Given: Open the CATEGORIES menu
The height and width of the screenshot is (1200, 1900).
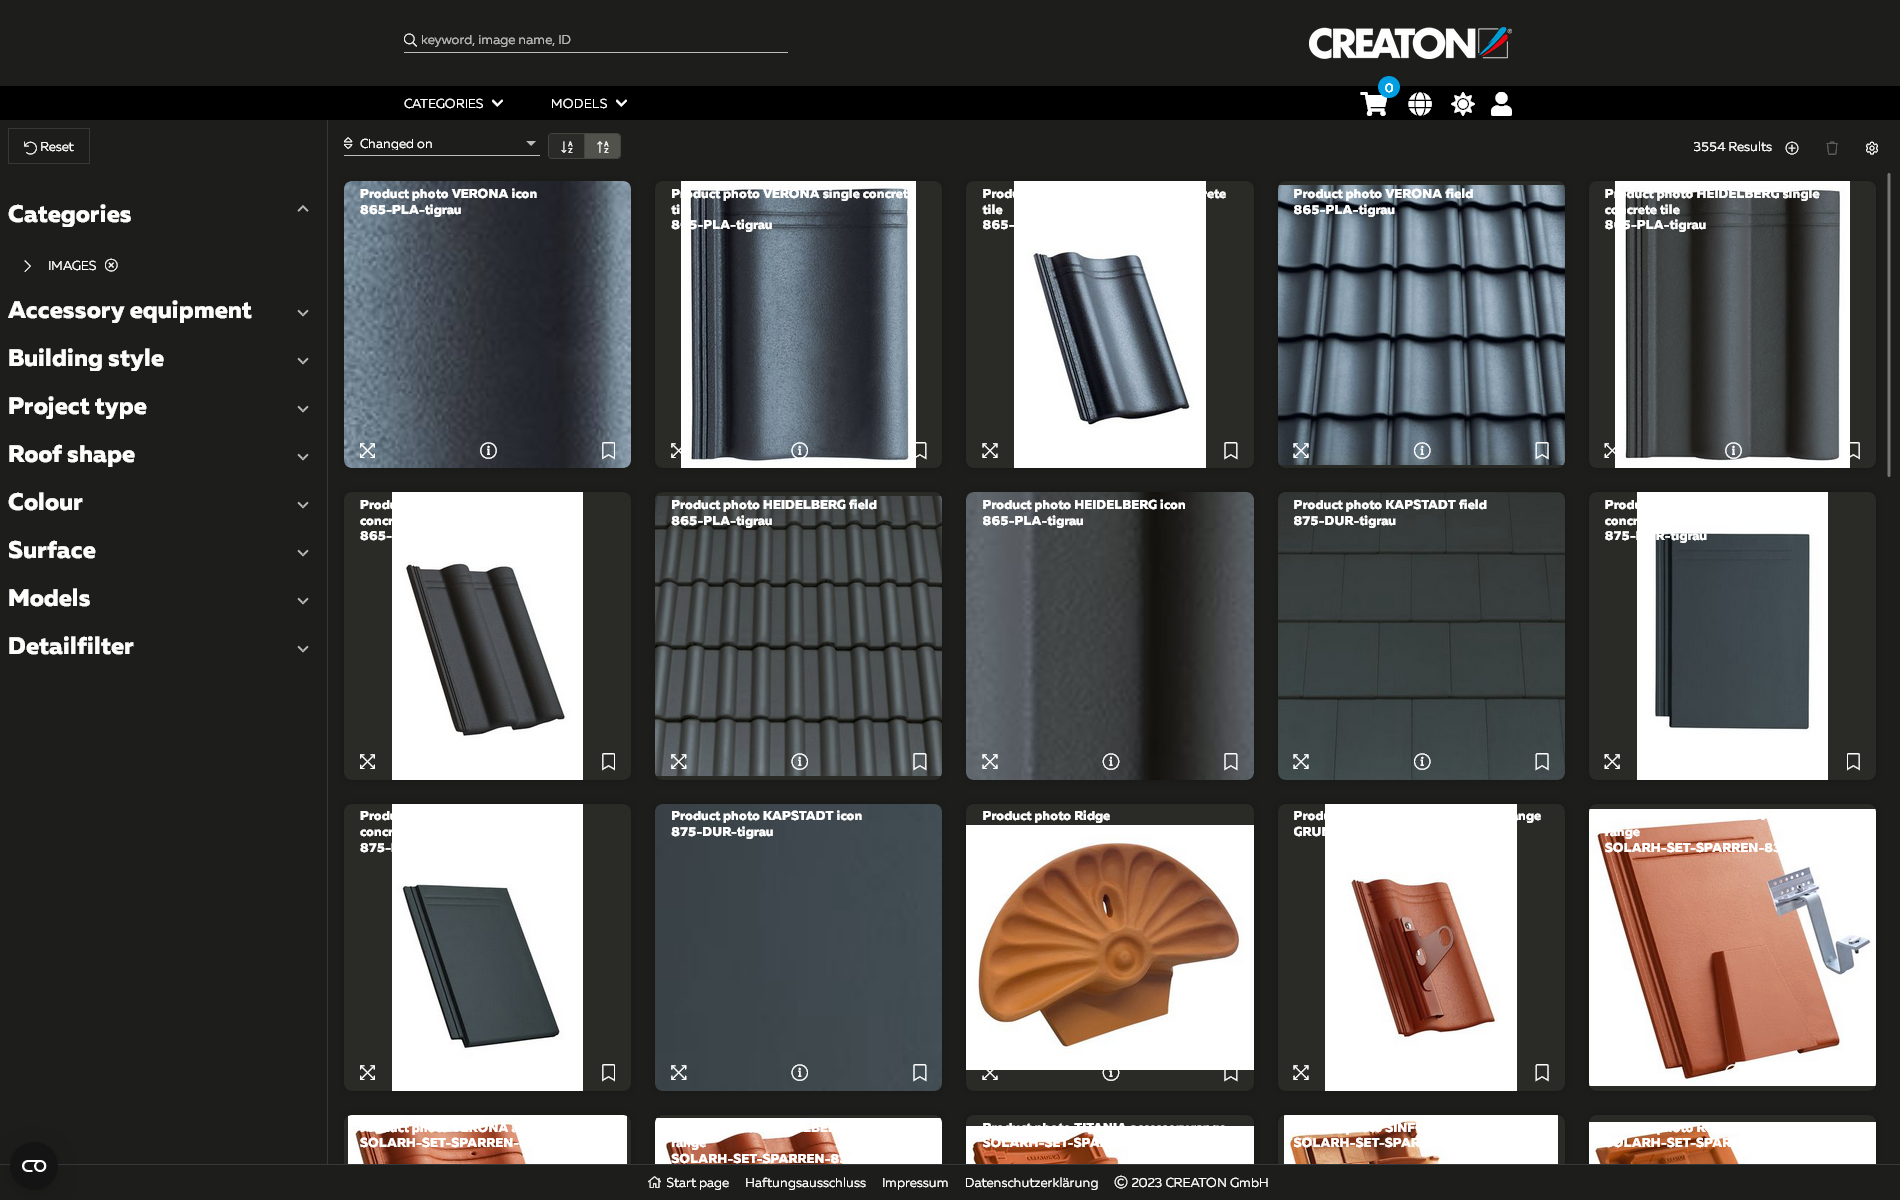Looking at the screenshot, I should 453,103.
